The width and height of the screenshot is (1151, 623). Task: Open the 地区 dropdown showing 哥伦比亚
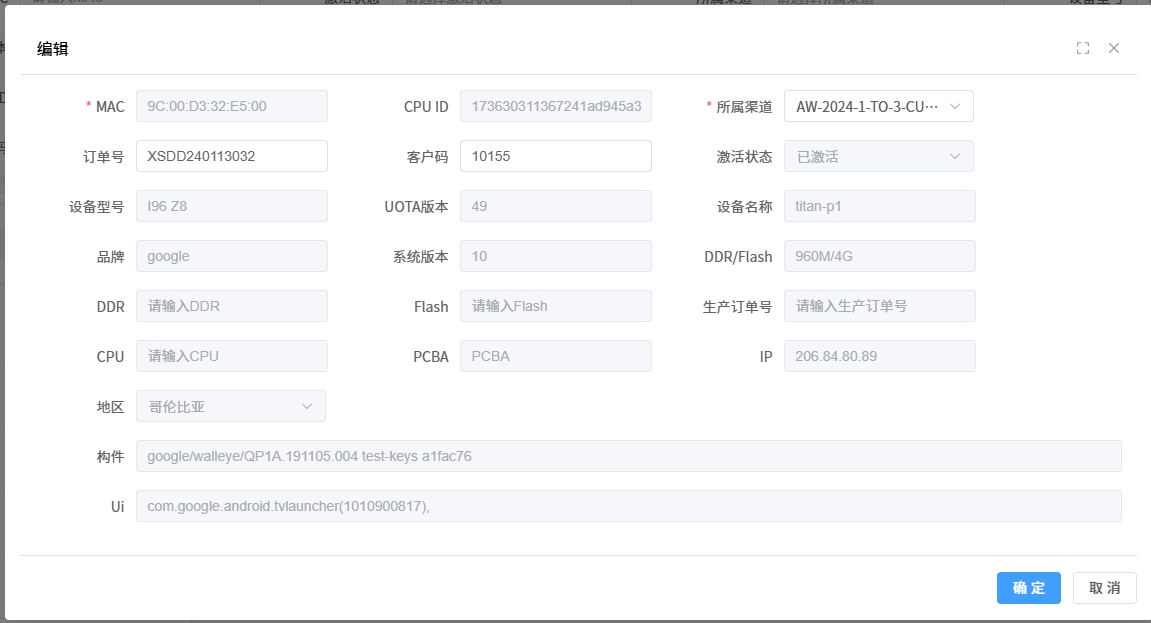[230, 406]
